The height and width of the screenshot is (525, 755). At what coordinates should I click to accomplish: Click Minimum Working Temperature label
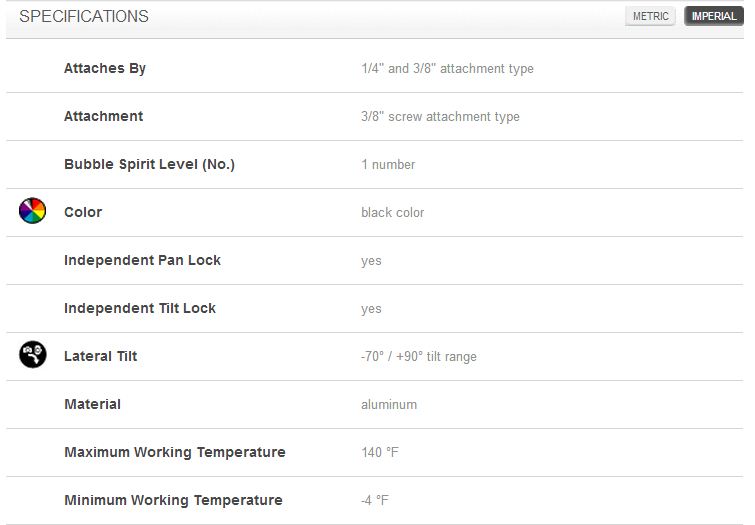[x=173, y=500]
